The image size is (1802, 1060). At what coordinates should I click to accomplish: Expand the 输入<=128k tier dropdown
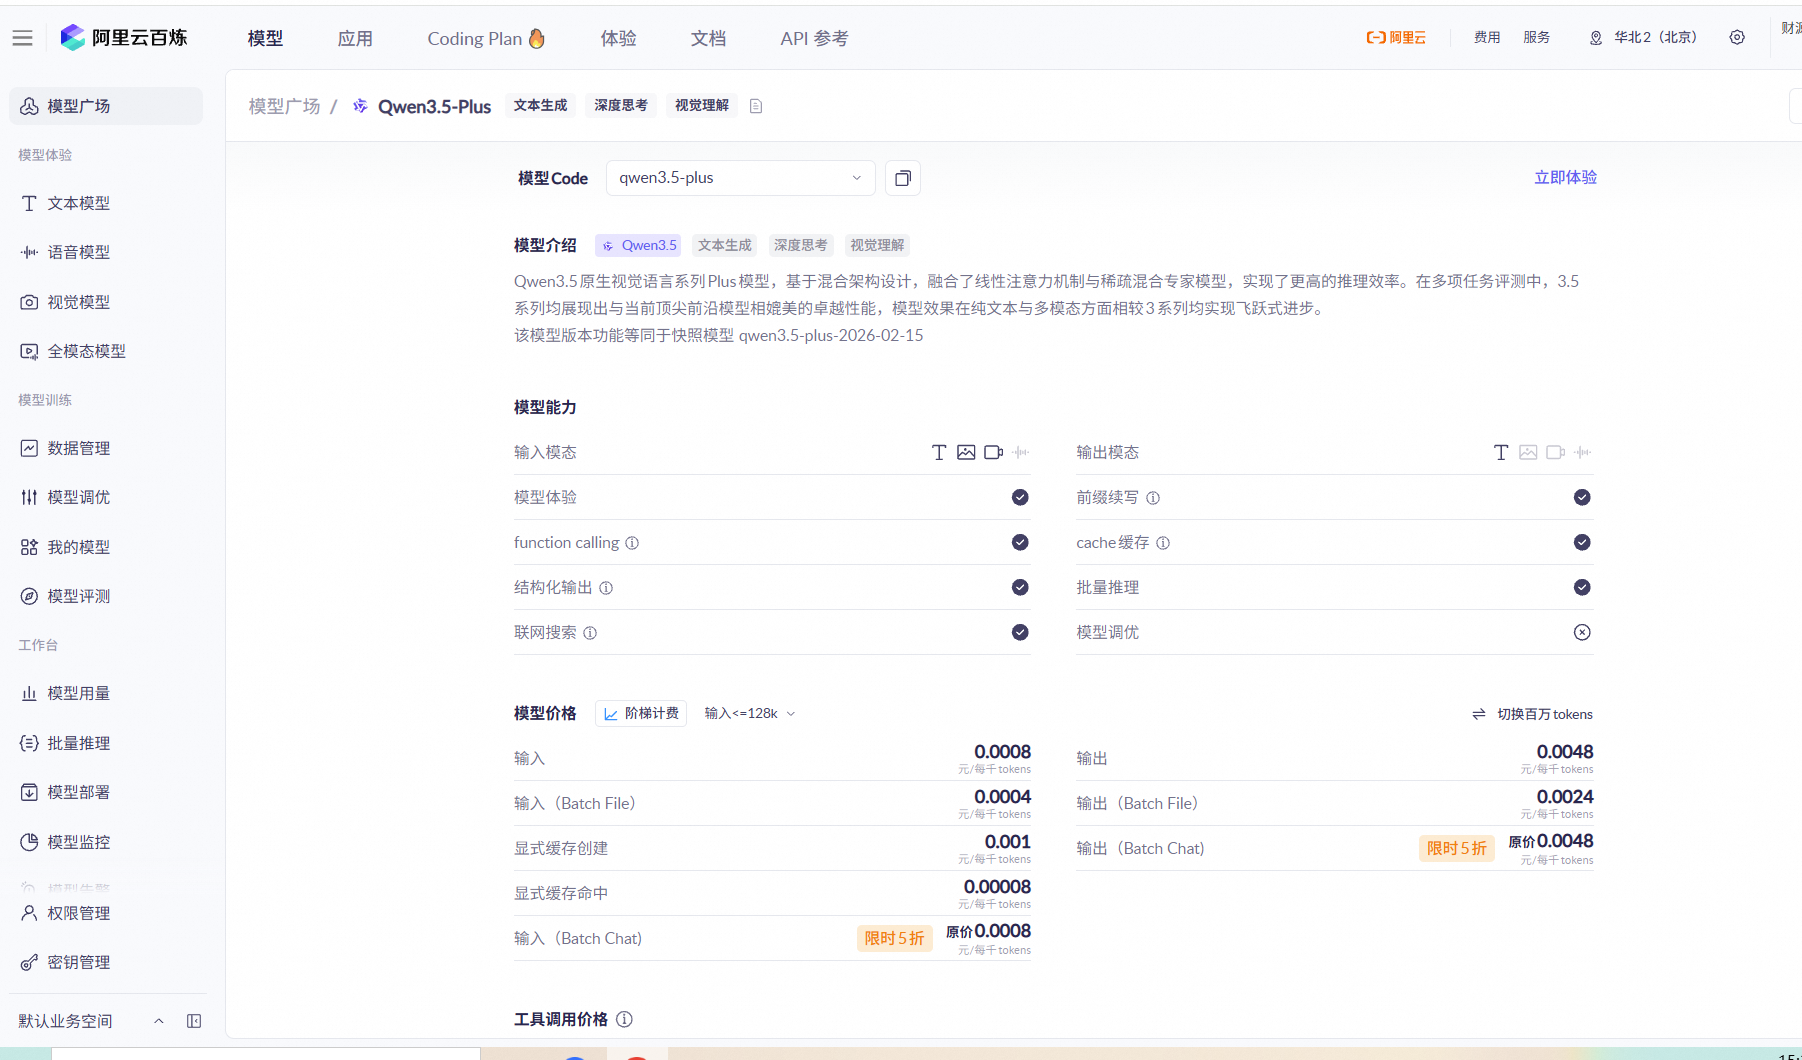click(x=750, y=714)
